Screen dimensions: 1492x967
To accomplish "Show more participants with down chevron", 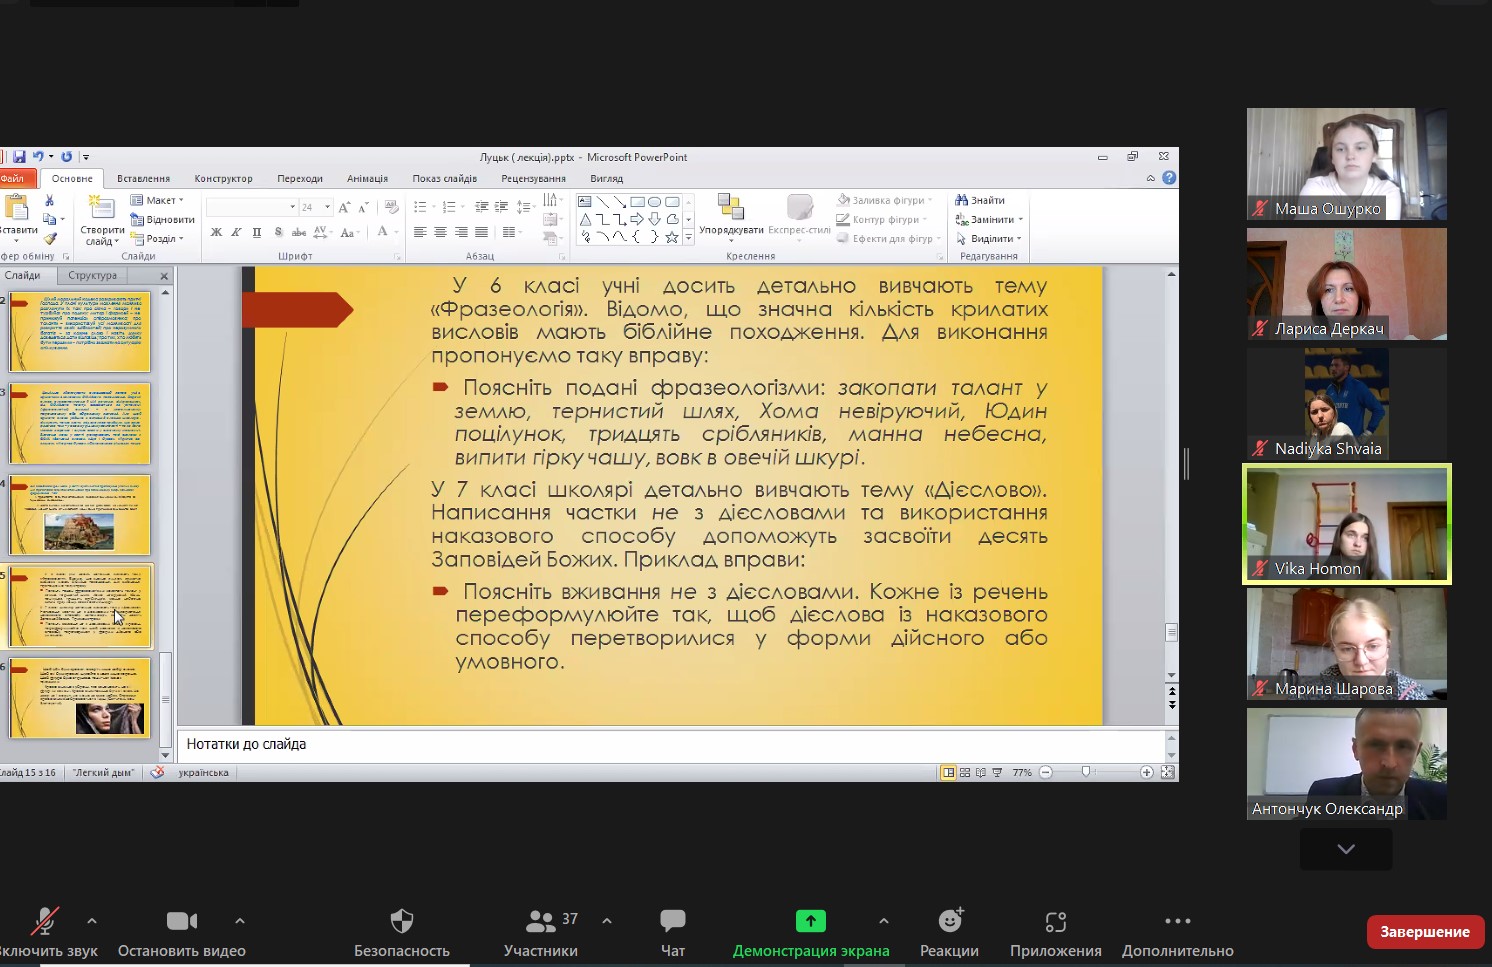I will click(1346, 849).
